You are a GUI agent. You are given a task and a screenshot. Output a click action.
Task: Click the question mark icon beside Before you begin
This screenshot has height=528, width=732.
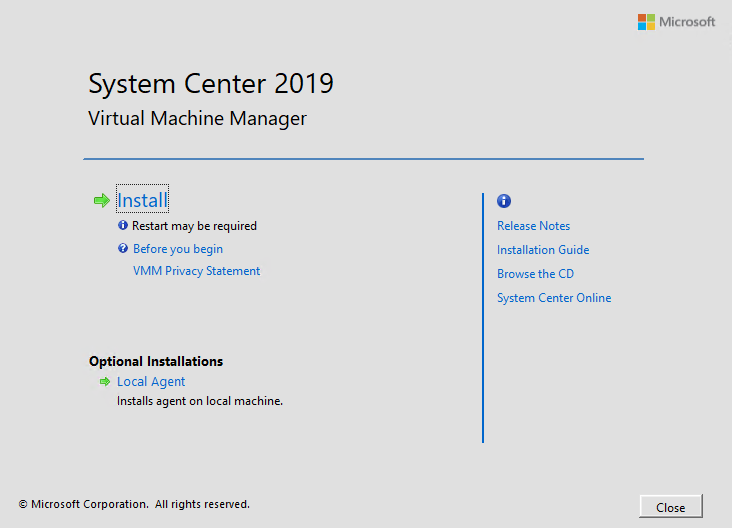pyautogui.click(x=123, y=248)
